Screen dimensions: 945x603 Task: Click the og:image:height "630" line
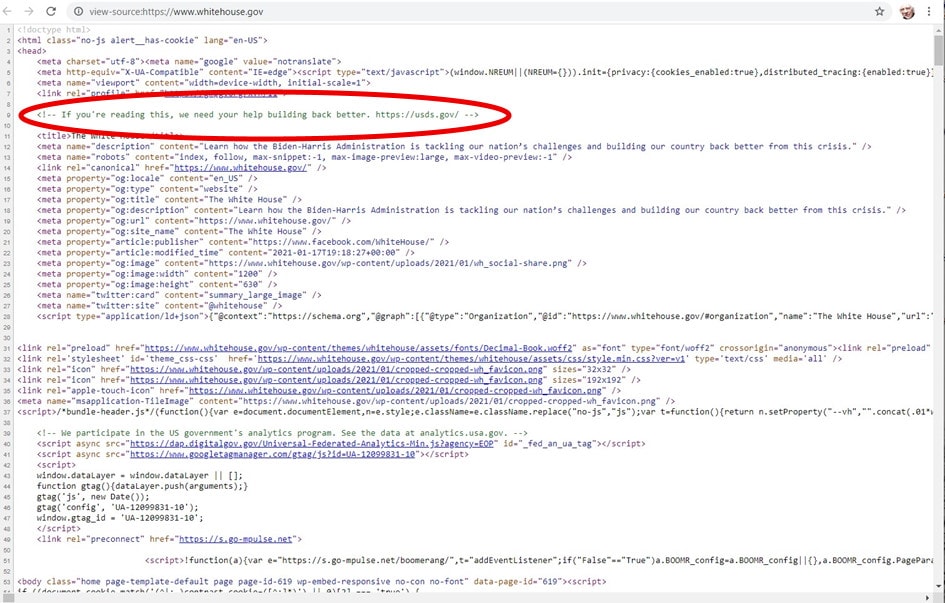(157, 284)
